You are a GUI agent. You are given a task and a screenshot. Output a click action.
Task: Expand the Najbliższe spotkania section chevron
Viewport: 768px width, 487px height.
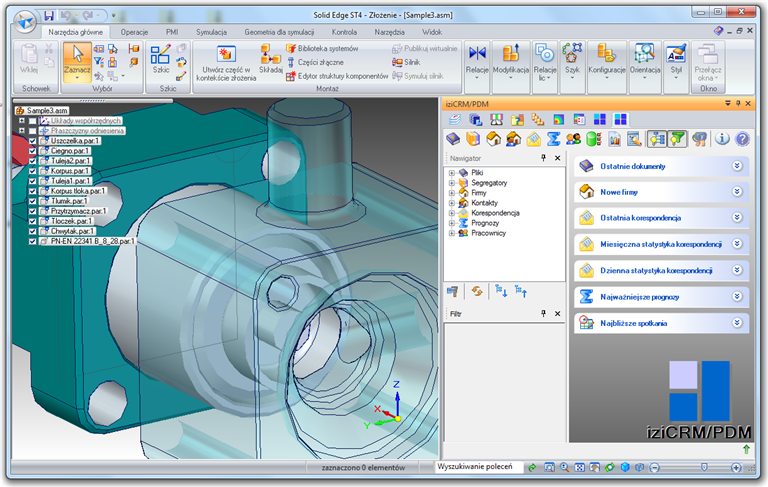coord(737,323)
